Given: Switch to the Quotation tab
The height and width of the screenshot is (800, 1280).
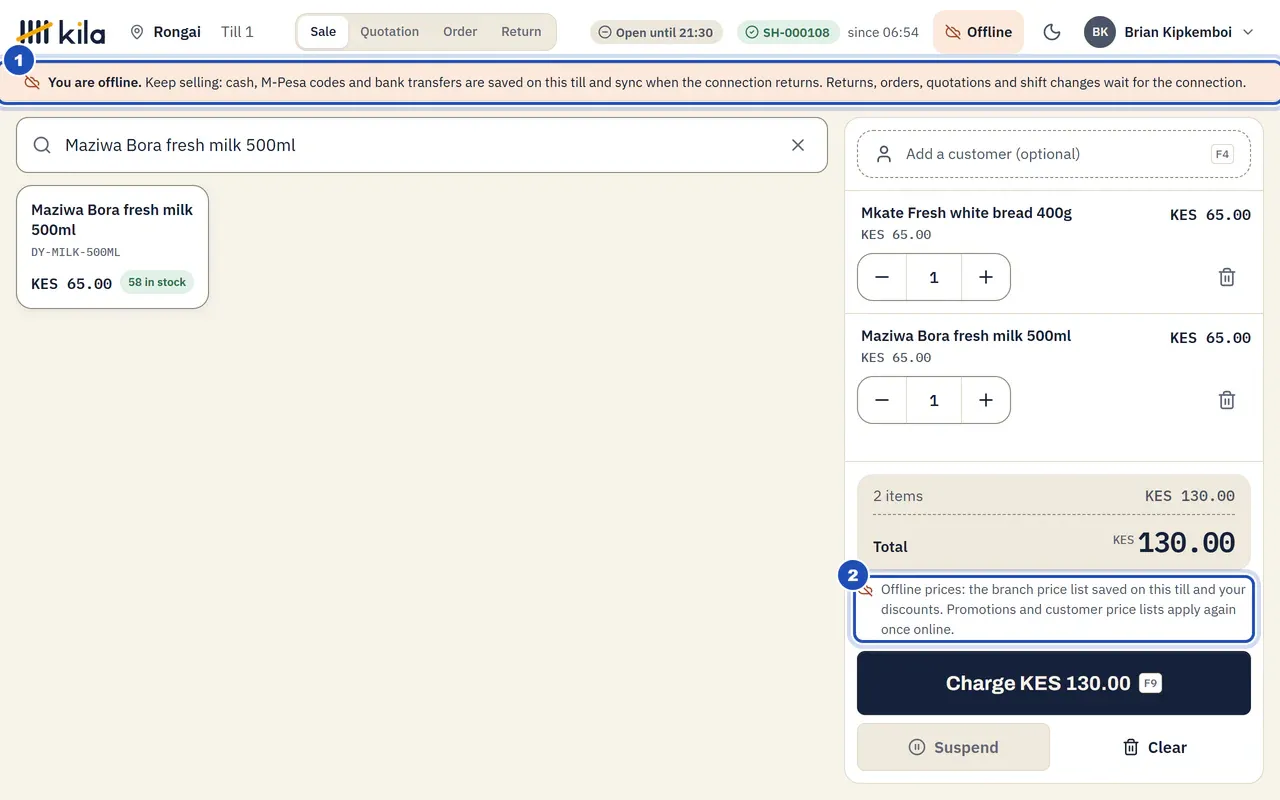Looking at the screenshot, I should pyautogui.click(x=390, y=32).
